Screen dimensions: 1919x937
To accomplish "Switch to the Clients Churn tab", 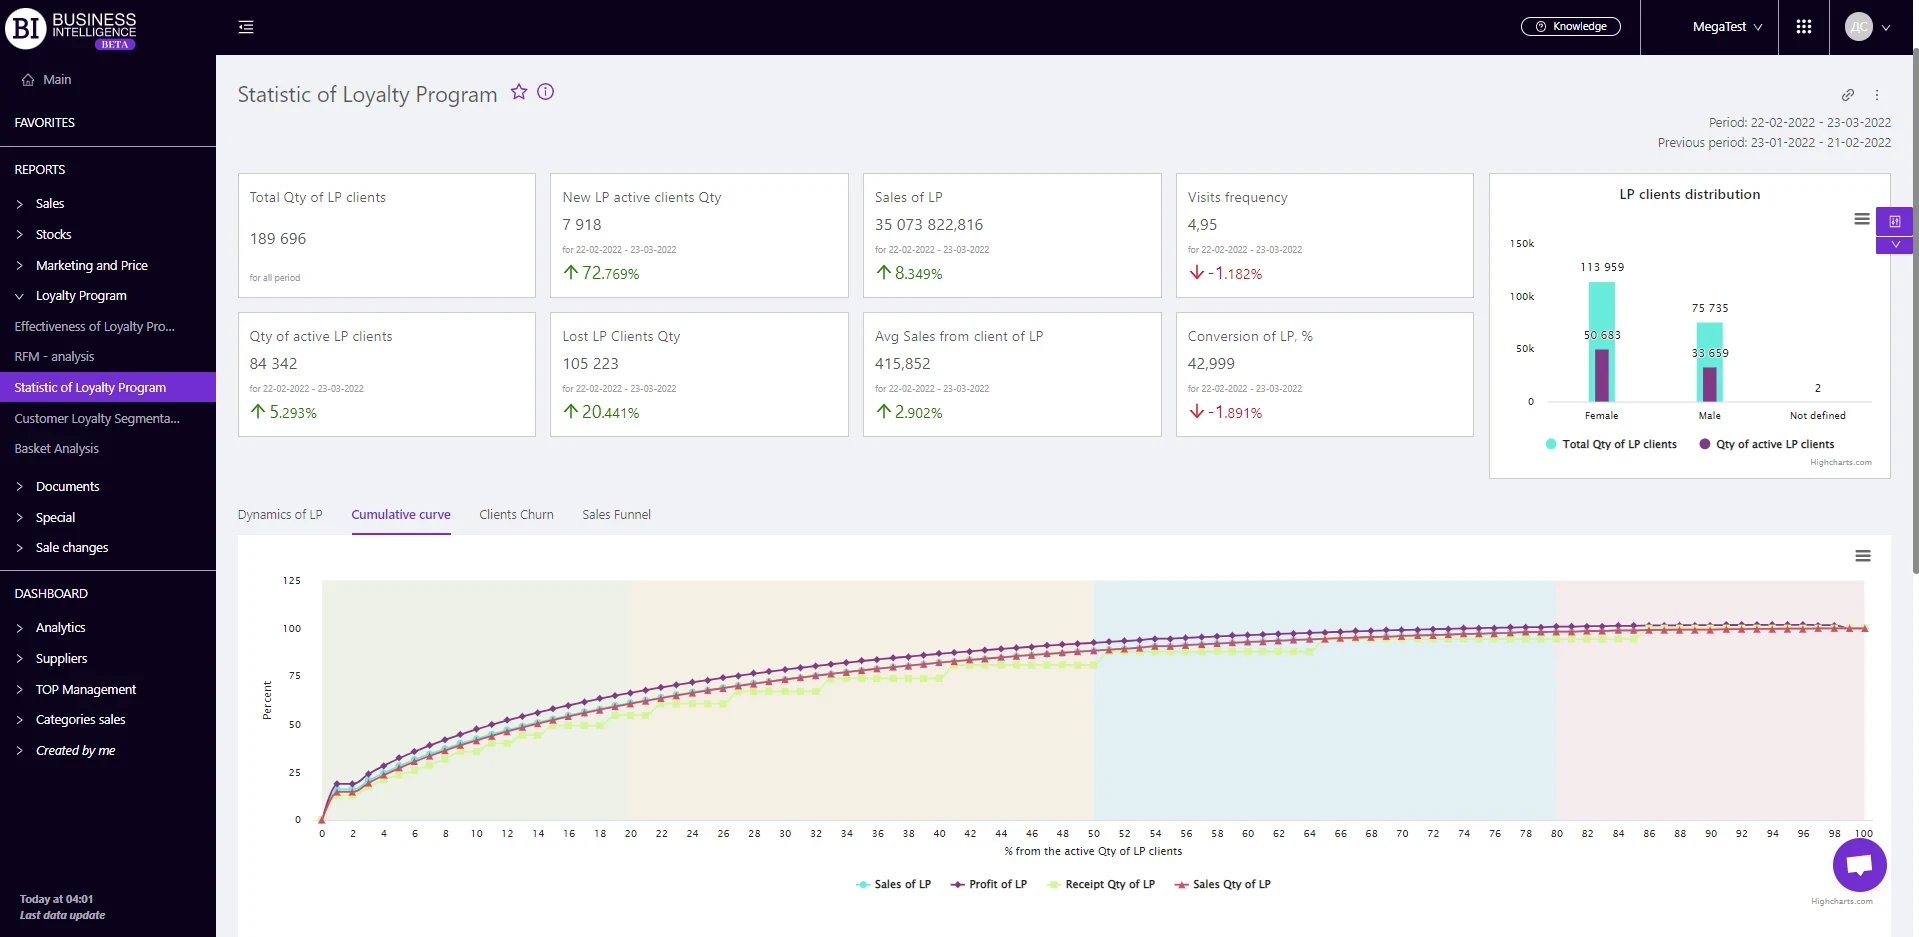I will tap(516, 515).
